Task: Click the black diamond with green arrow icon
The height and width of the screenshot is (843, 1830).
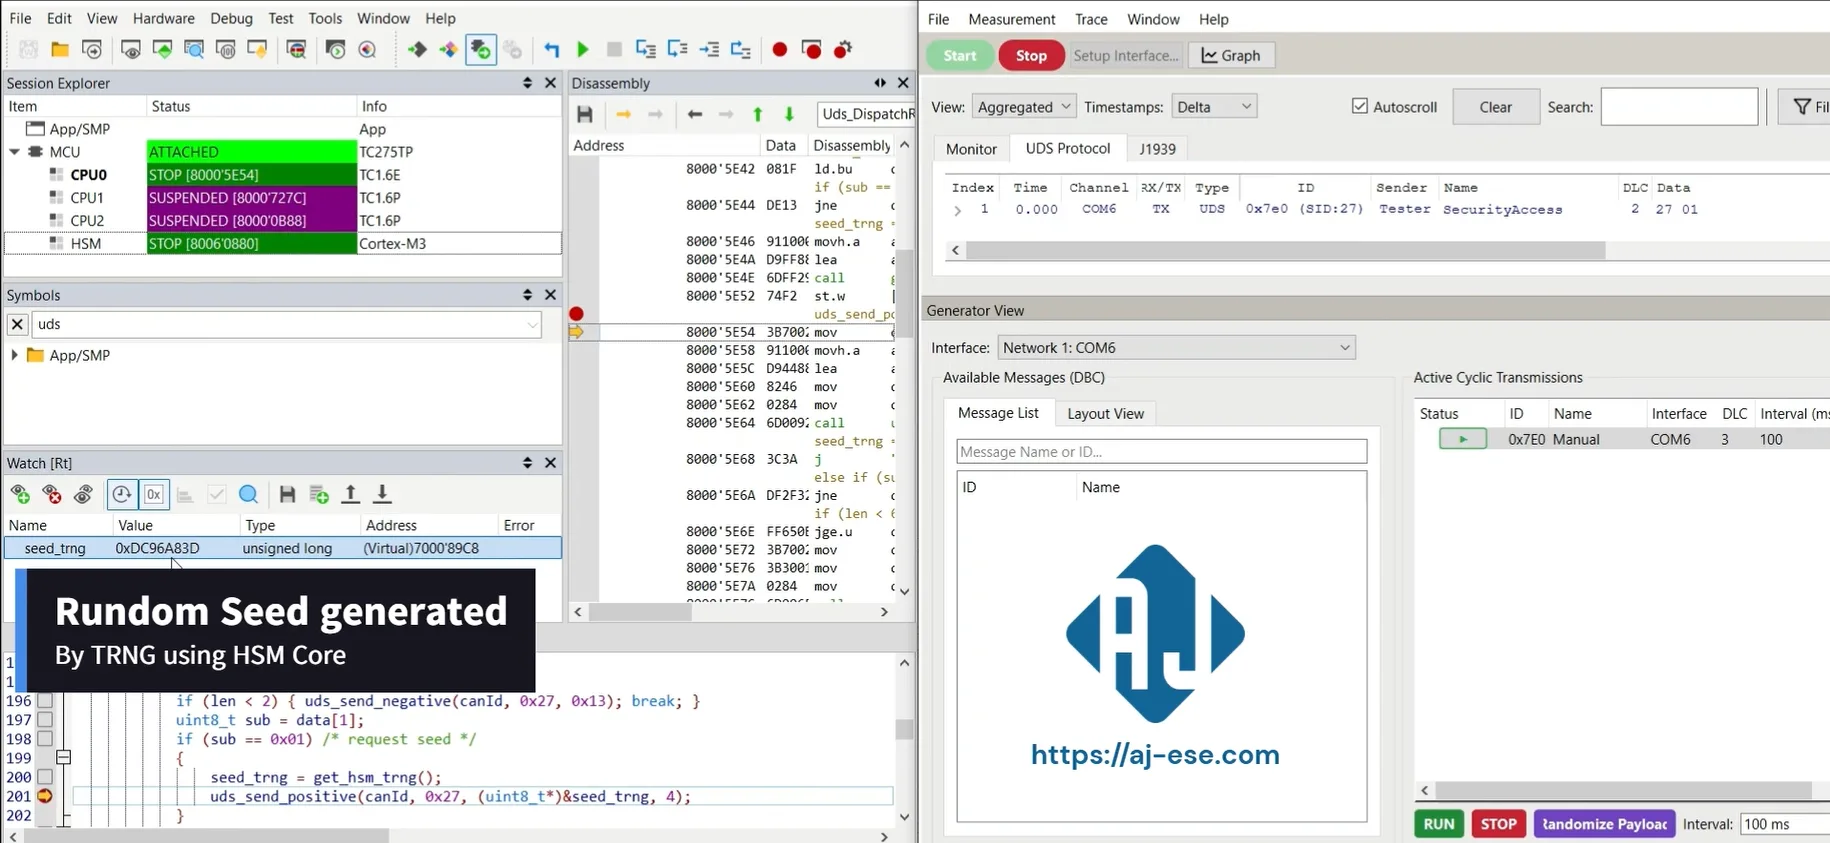Action: click(417, 50)
